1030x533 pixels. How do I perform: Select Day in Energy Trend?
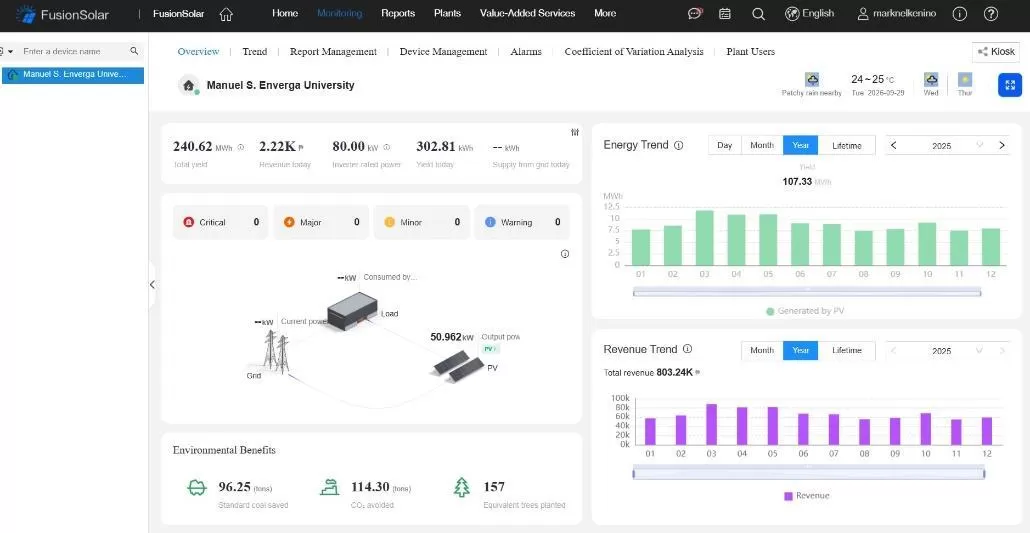pyautogui.click(x=725, y=145)
